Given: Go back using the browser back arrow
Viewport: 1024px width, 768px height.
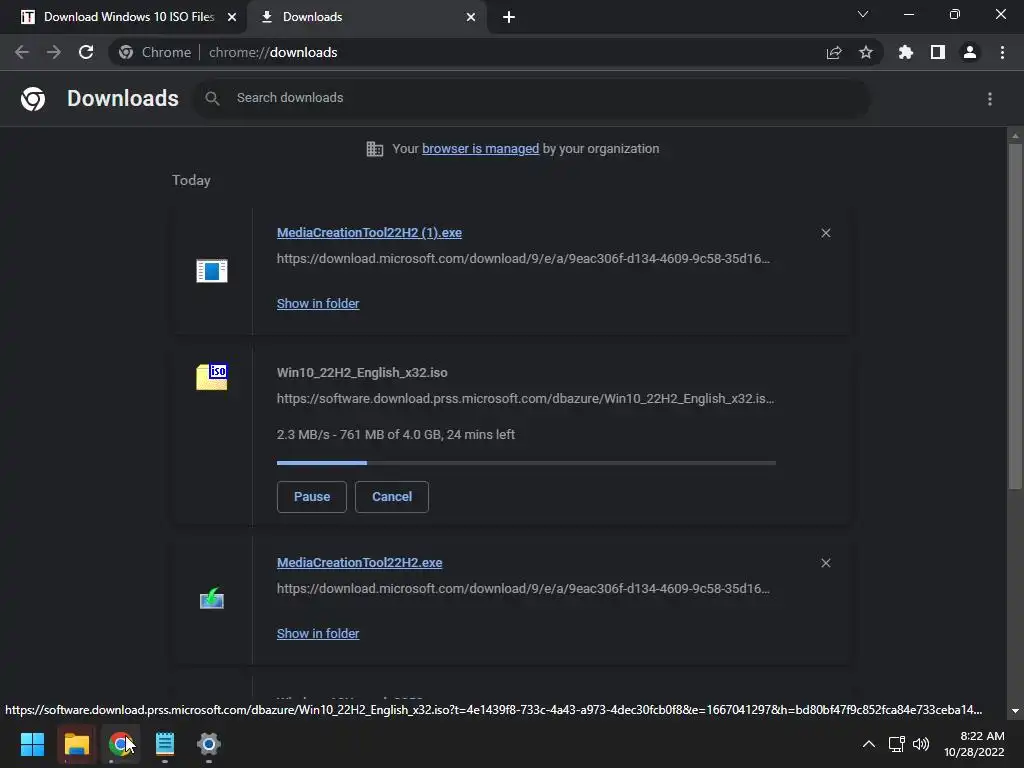Looking at the screenshot, I should click(22, 52).
